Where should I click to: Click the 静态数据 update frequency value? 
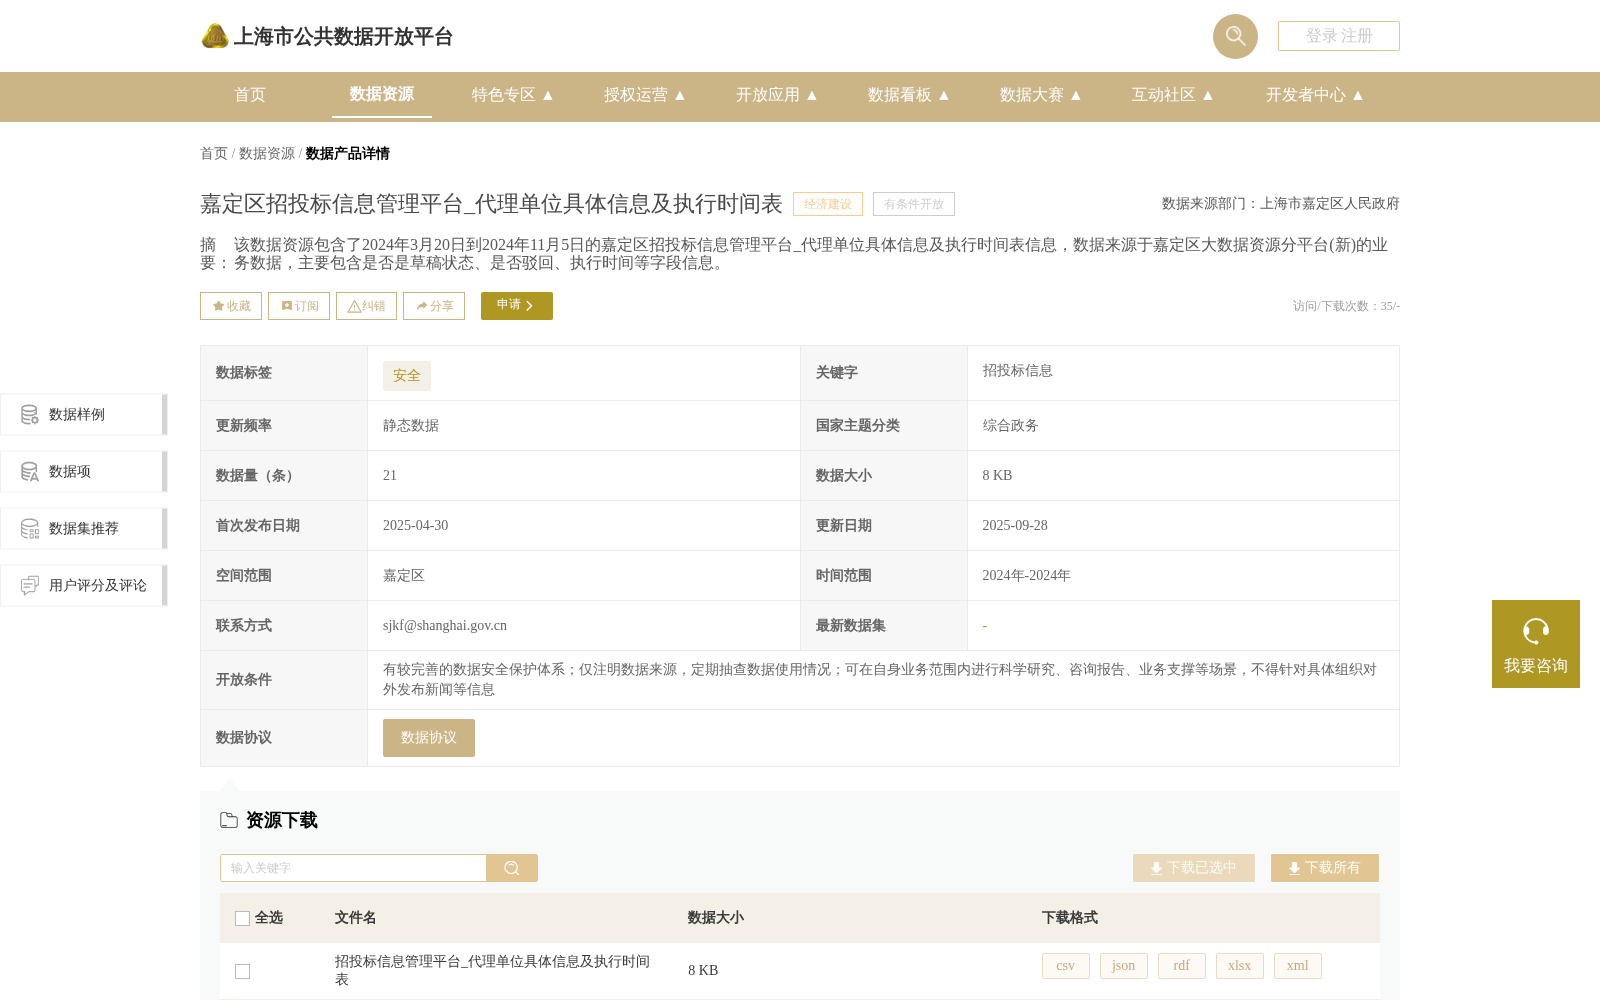(411, 426)
